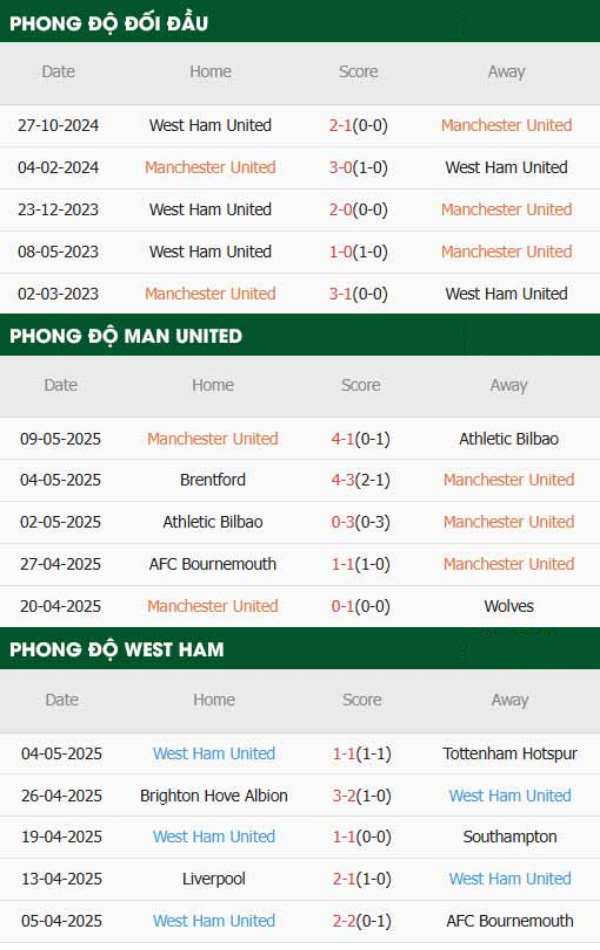This screenshot has width=600, height=950.
Task: Open the 2-2(0-1) score against AFC Bournemouth
Action: coord(362,921)
